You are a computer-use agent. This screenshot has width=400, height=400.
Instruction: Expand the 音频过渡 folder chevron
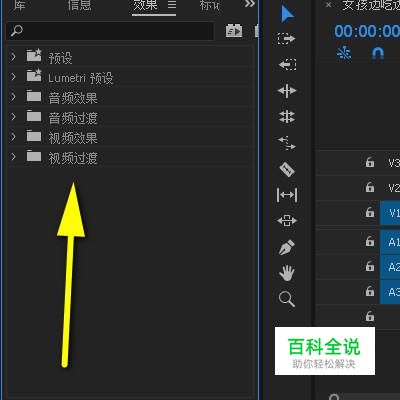click(x=13, y=117)
